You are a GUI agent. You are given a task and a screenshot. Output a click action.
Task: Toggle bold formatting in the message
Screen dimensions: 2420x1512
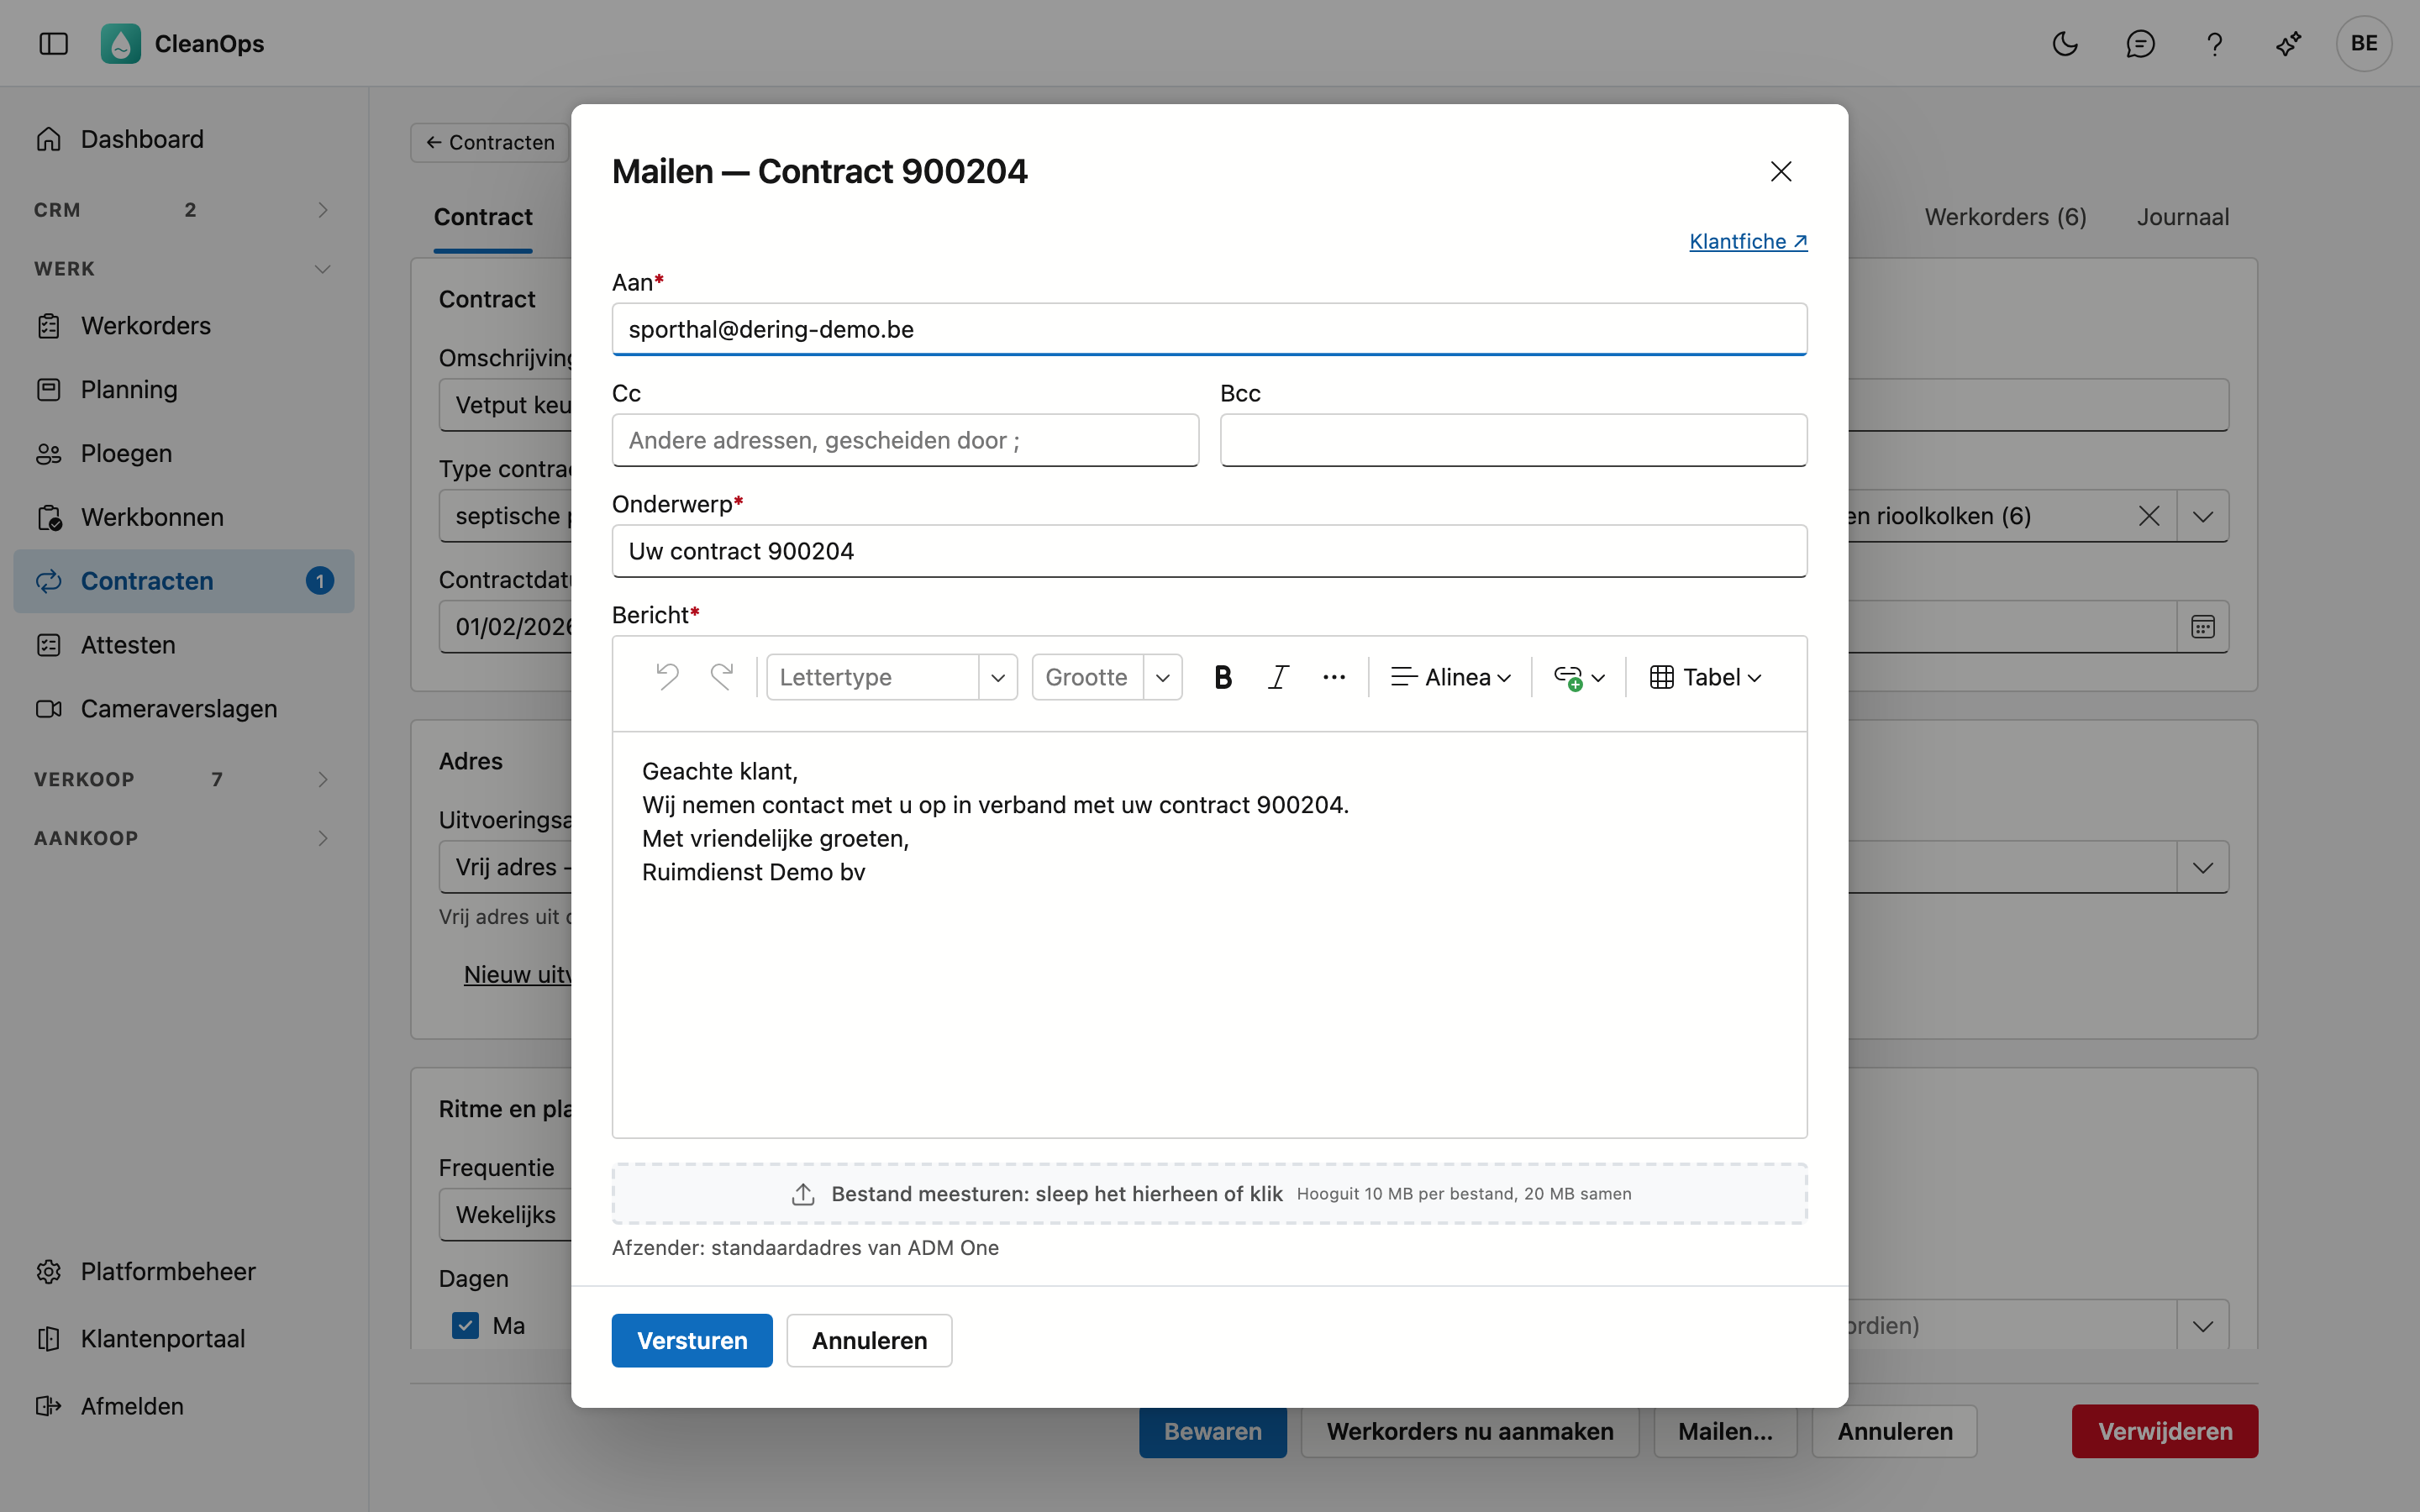coord(1222,677)
